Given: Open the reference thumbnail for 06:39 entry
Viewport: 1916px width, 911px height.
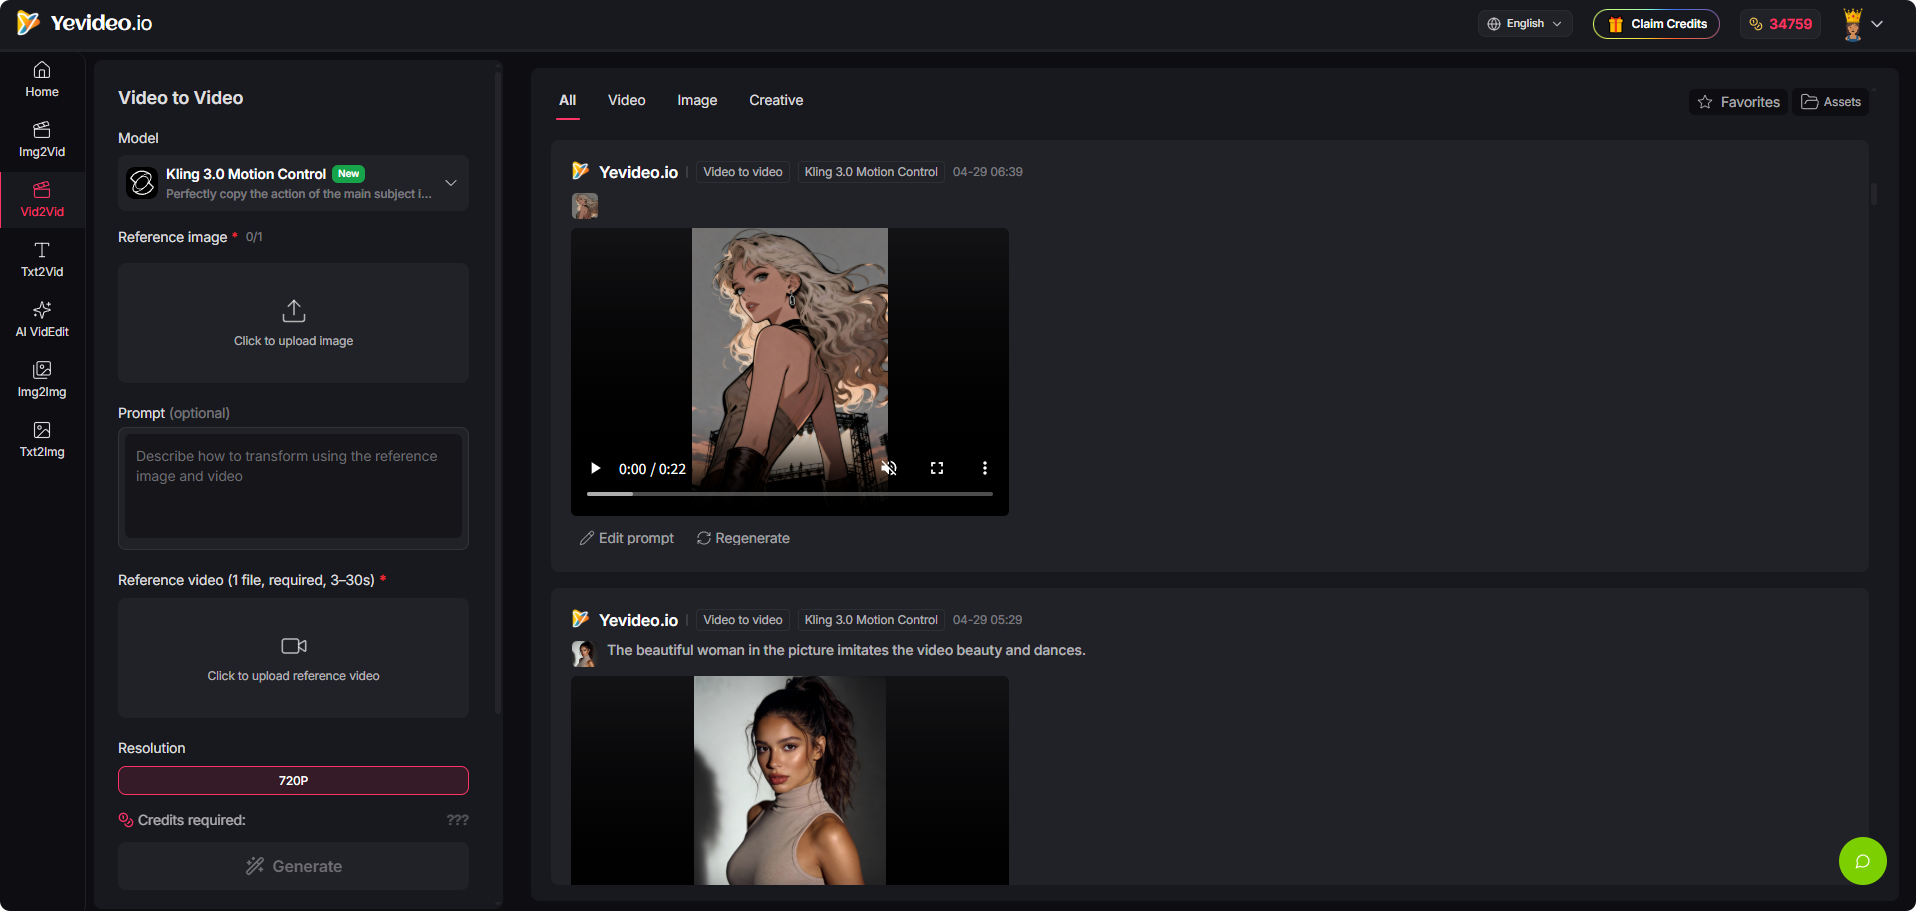Looking at the screenshot, I should [x=585, y=206].
